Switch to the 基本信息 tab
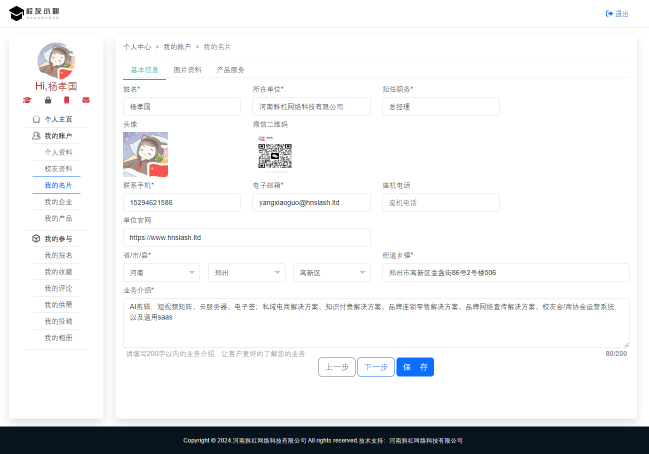This screenshot has width=649, height=454. [144, 70]
